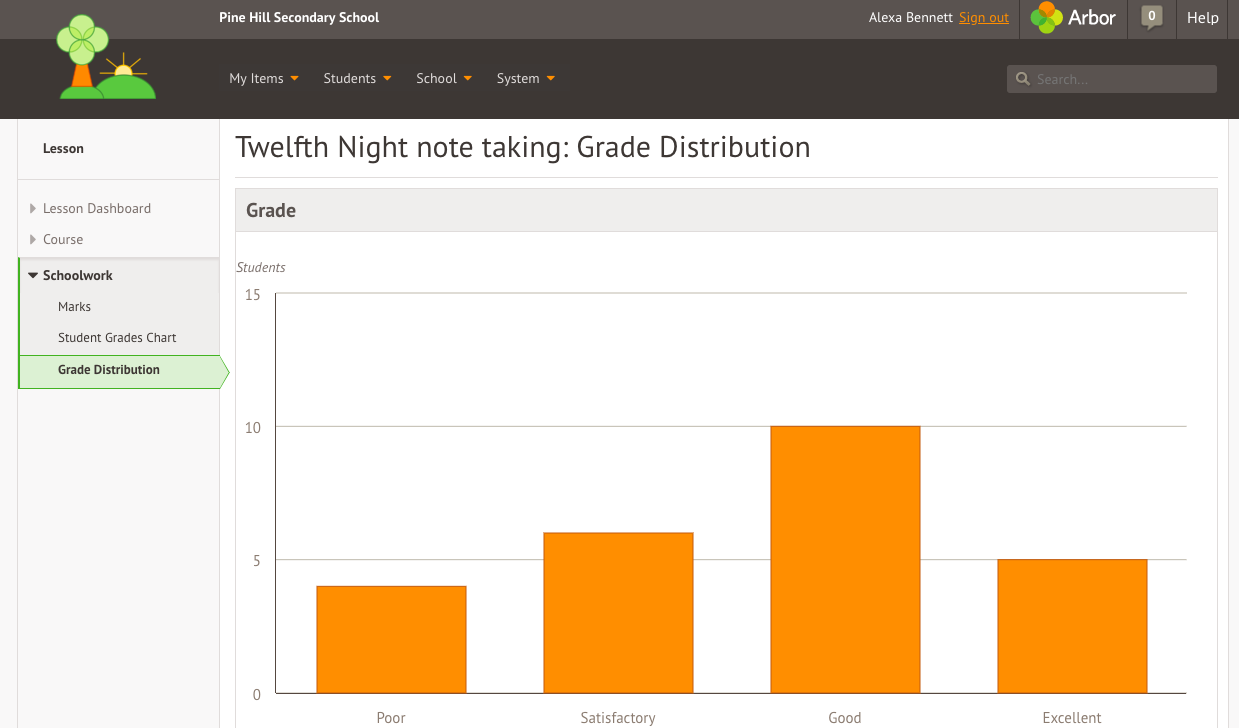Click the magnifier icon in search box
The height and width of the screenshot is (728, 1239).
[x=1022, y=79]
